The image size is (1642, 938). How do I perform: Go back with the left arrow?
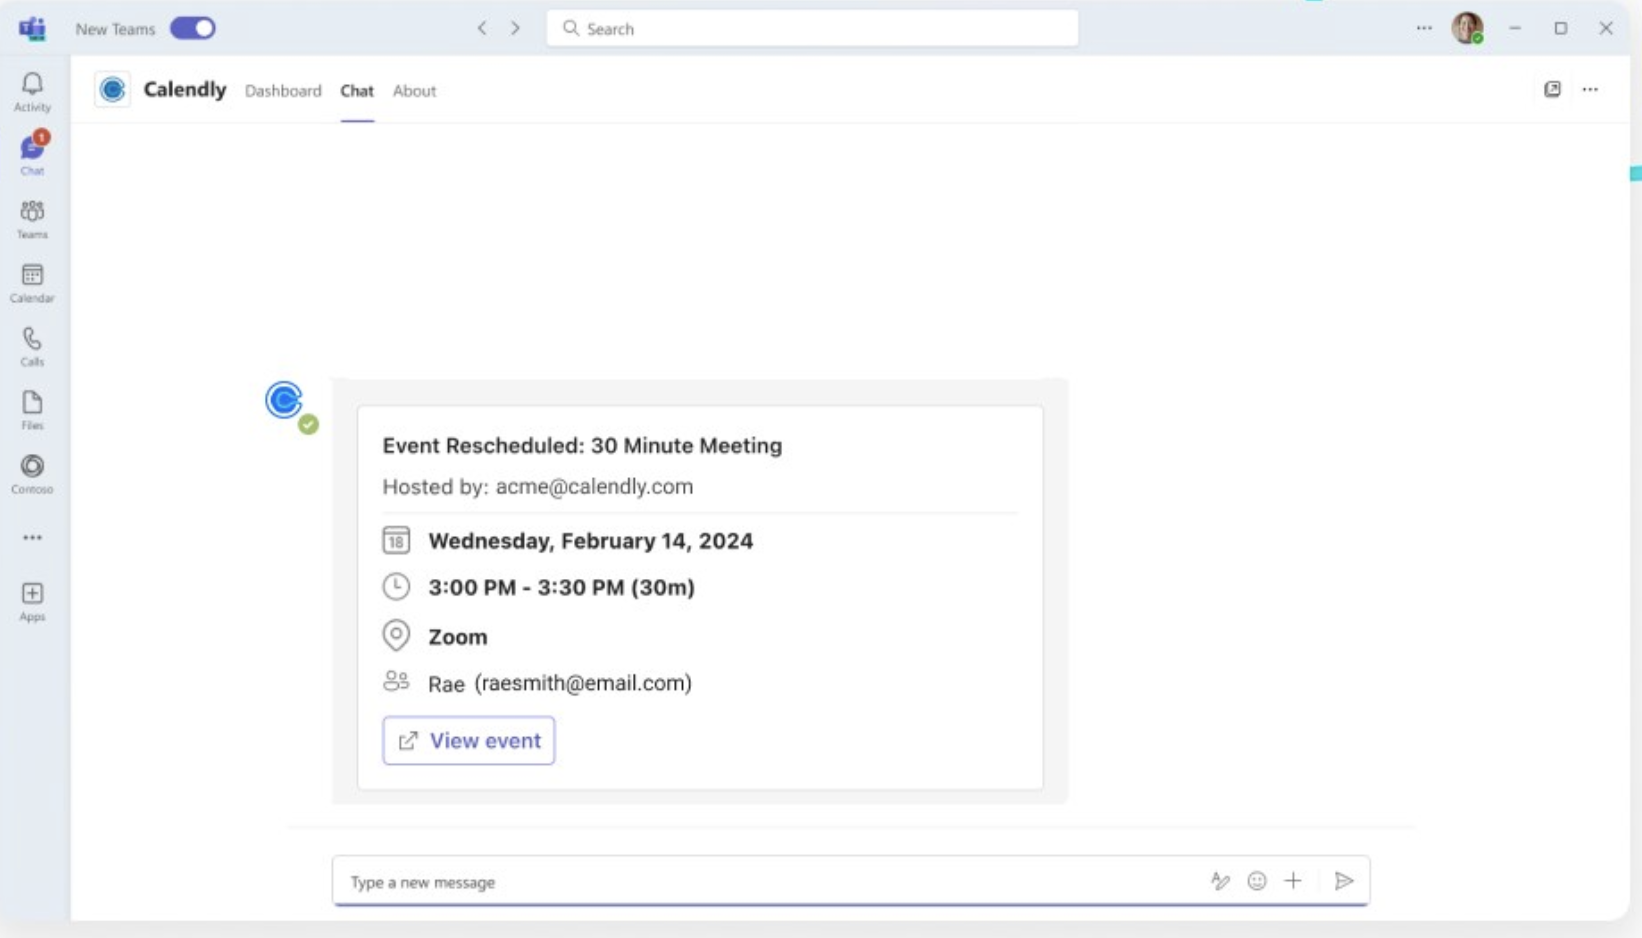(x=482, y=28)
